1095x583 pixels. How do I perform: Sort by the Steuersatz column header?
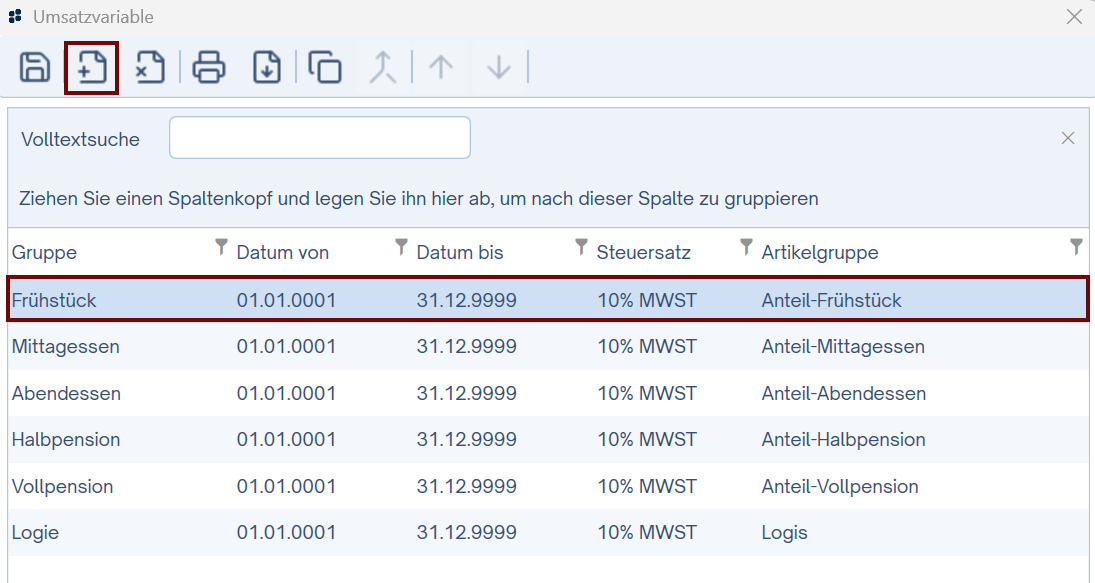[643, 253]
